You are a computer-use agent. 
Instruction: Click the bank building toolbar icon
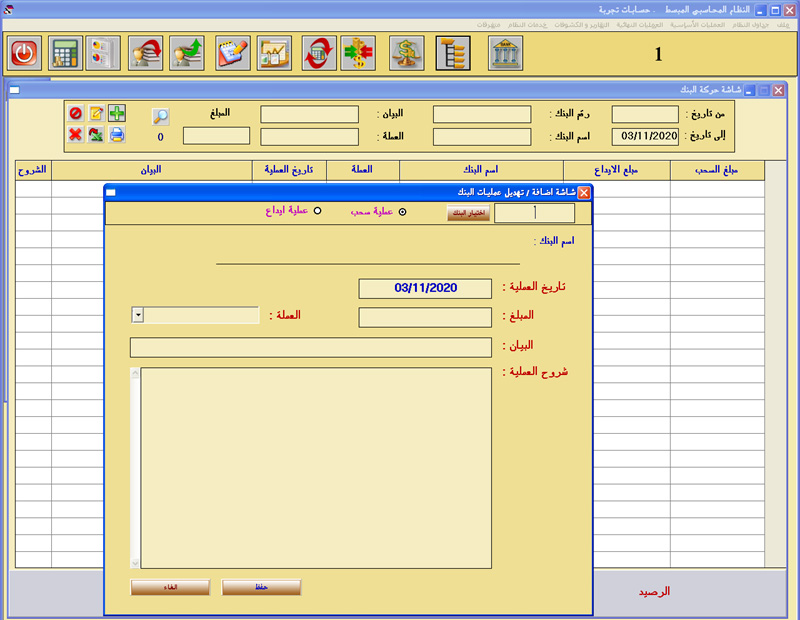click(x=506, y=52)
